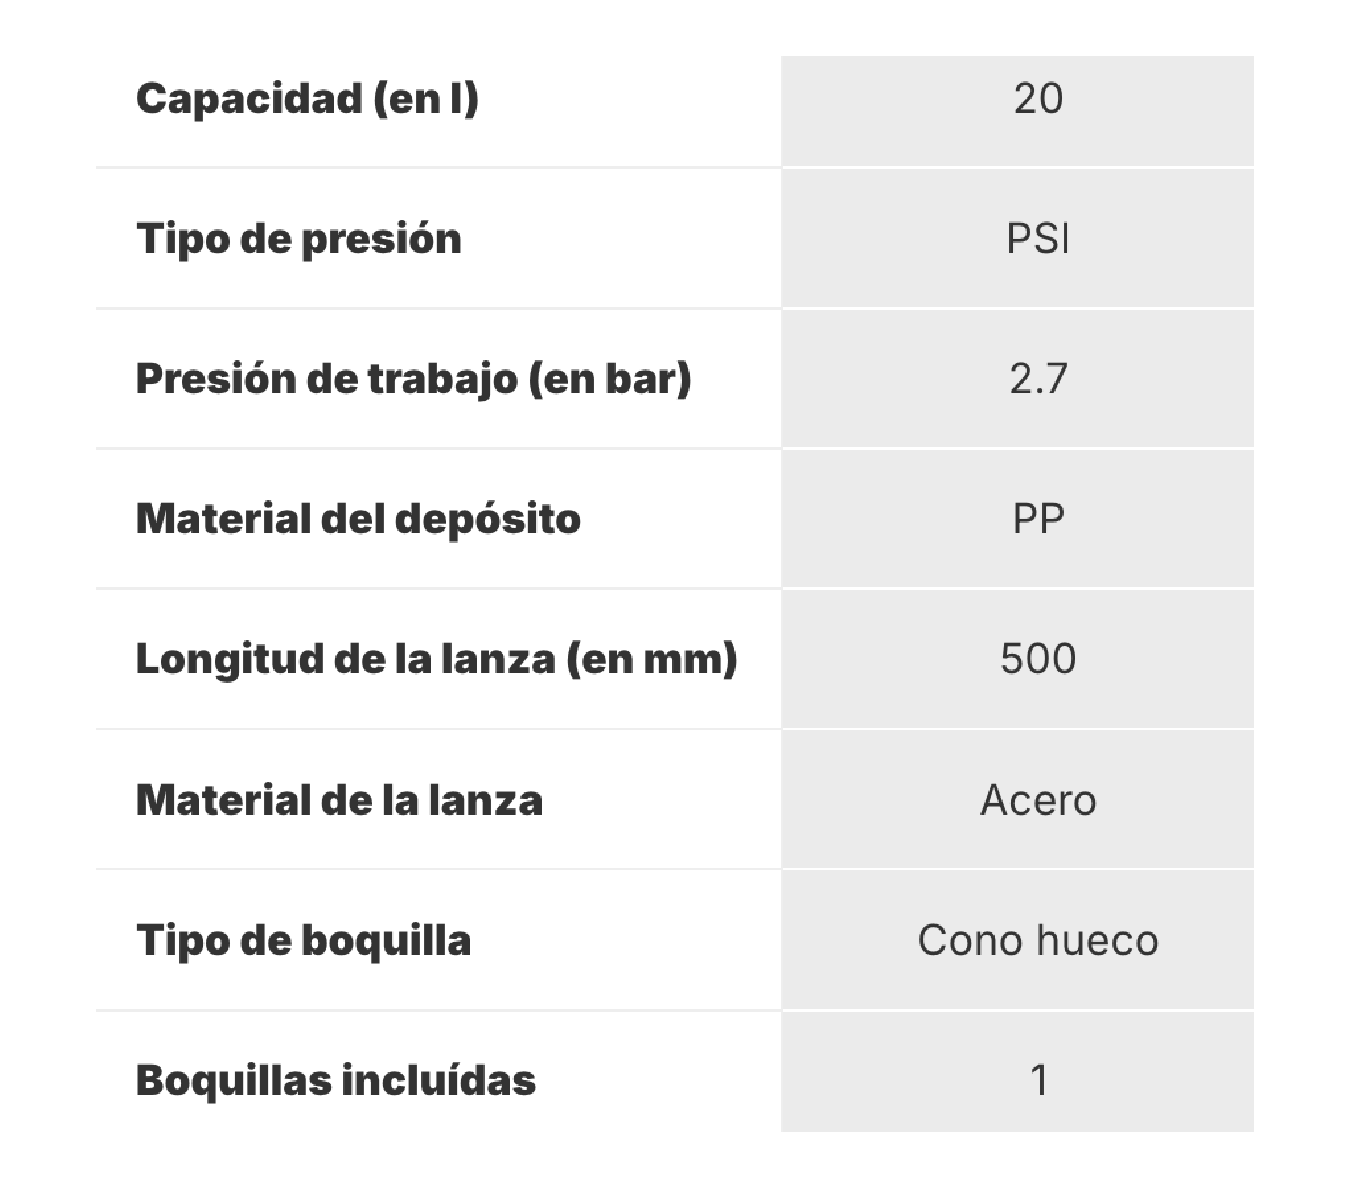The height and width of the screenshot is (1188, 1350).
Task: Select the PP material value
Action: [1038, 519]
